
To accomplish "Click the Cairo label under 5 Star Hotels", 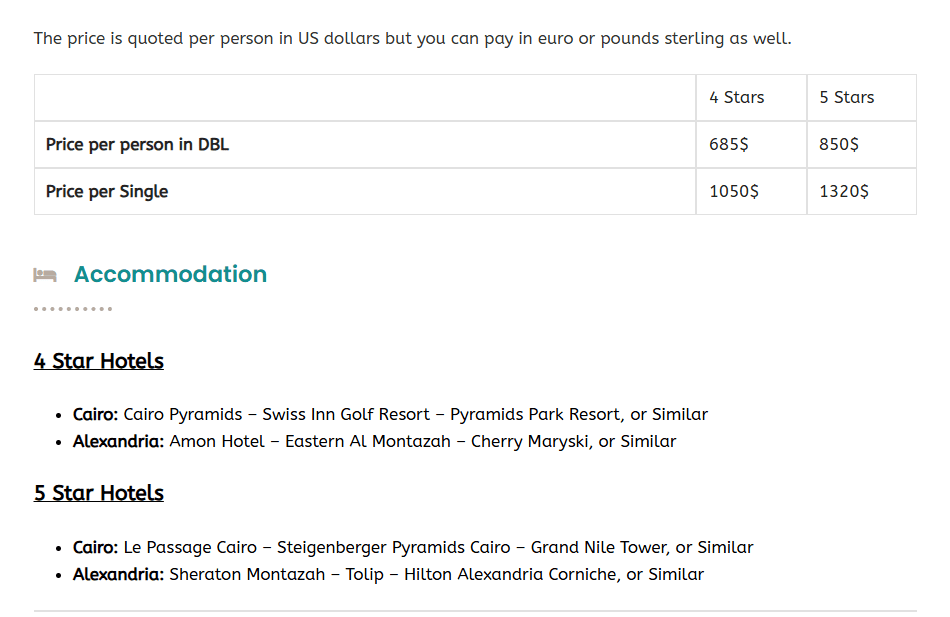I will pyautogui.click(x=96, y=547).
